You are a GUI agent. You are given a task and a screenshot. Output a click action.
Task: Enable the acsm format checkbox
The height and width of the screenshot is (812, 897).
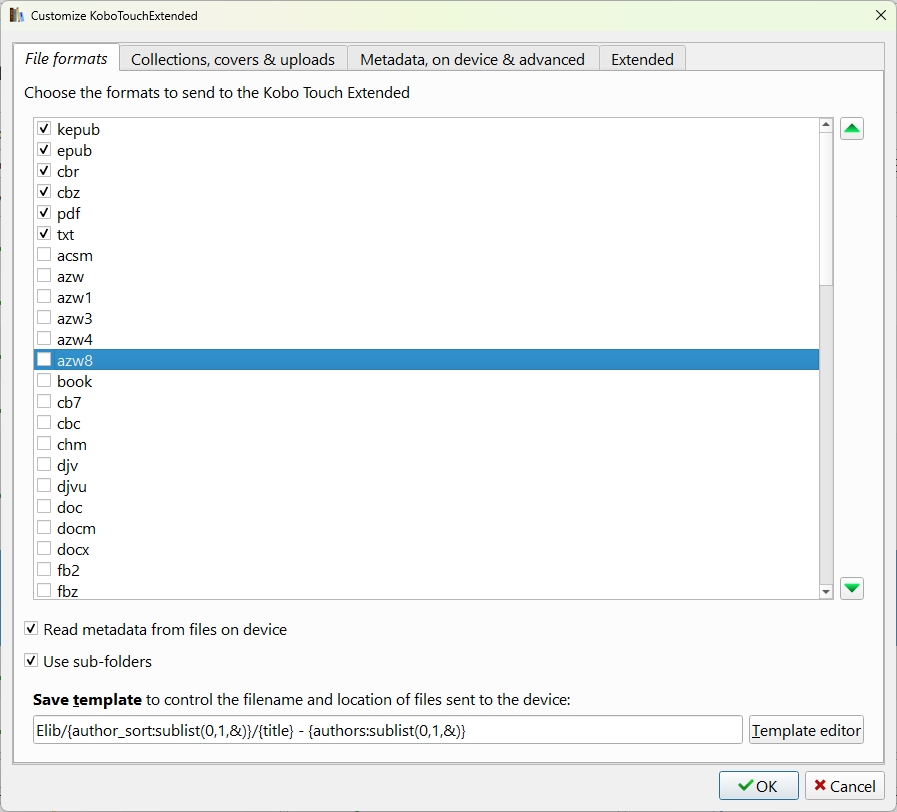44,255
